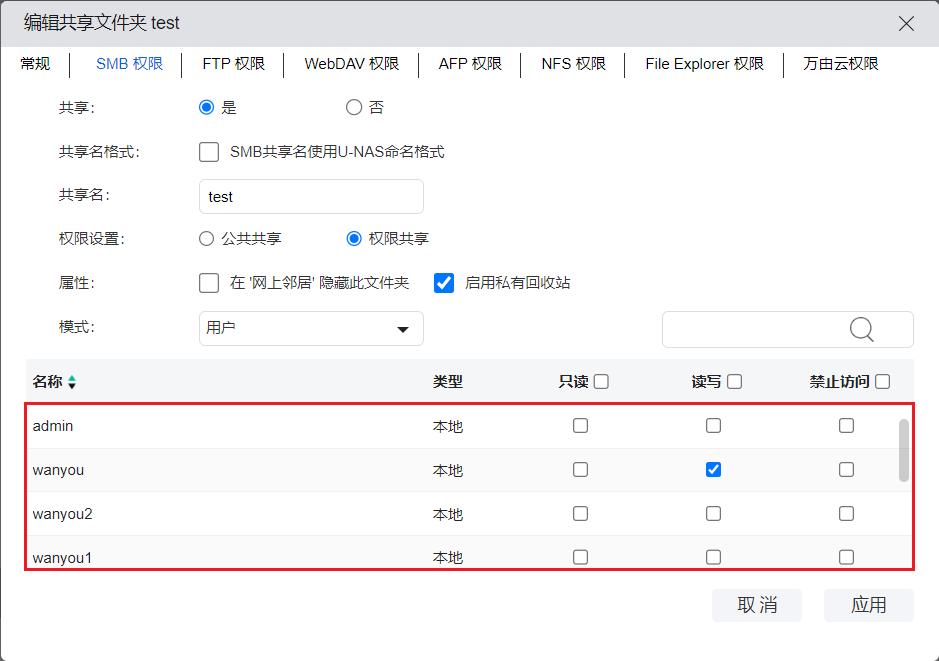Viewport: 939px width, 661px height.
Task: Check the deny access header checkbox
Action: pos(882,381)
